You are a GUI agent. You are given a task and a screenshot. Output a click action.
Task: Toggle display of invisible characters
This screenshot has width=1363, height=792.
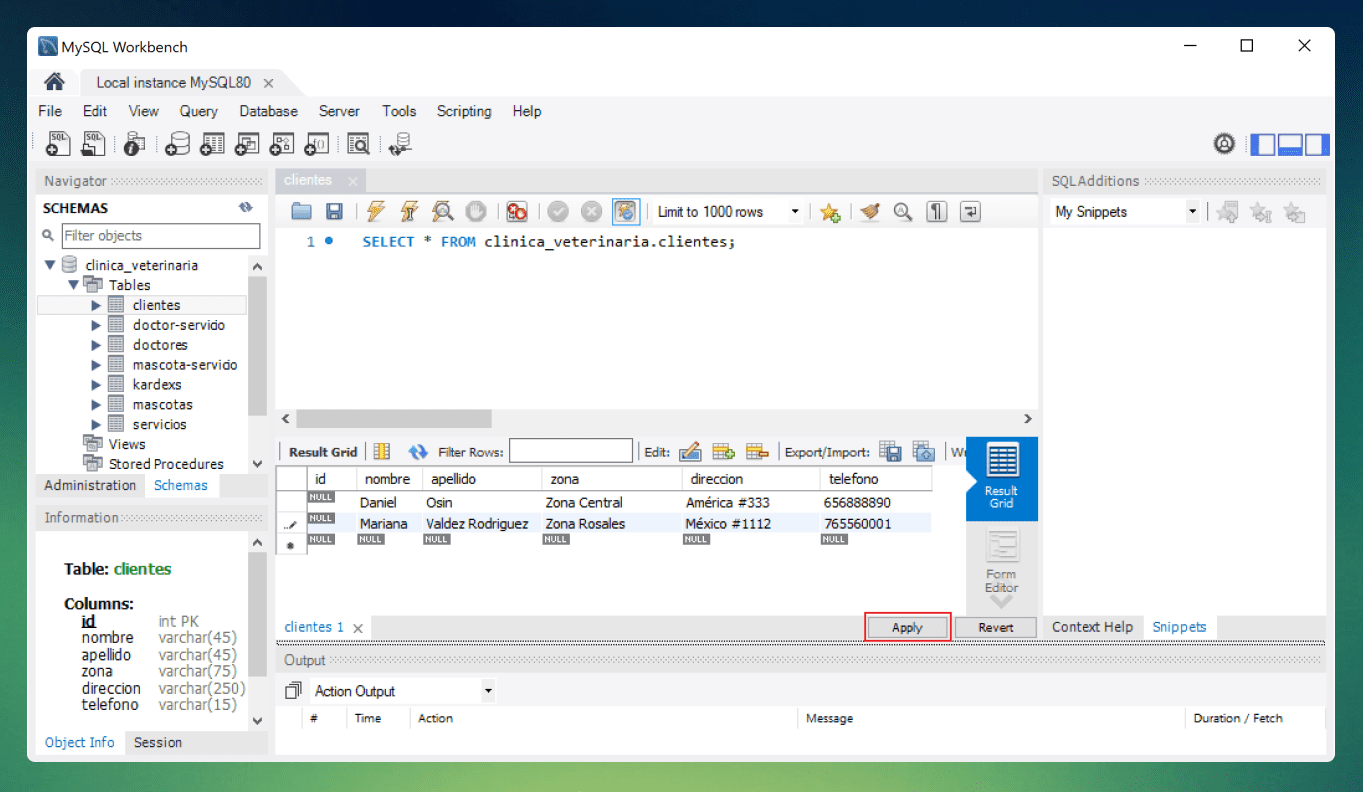[x=937, y=211]
